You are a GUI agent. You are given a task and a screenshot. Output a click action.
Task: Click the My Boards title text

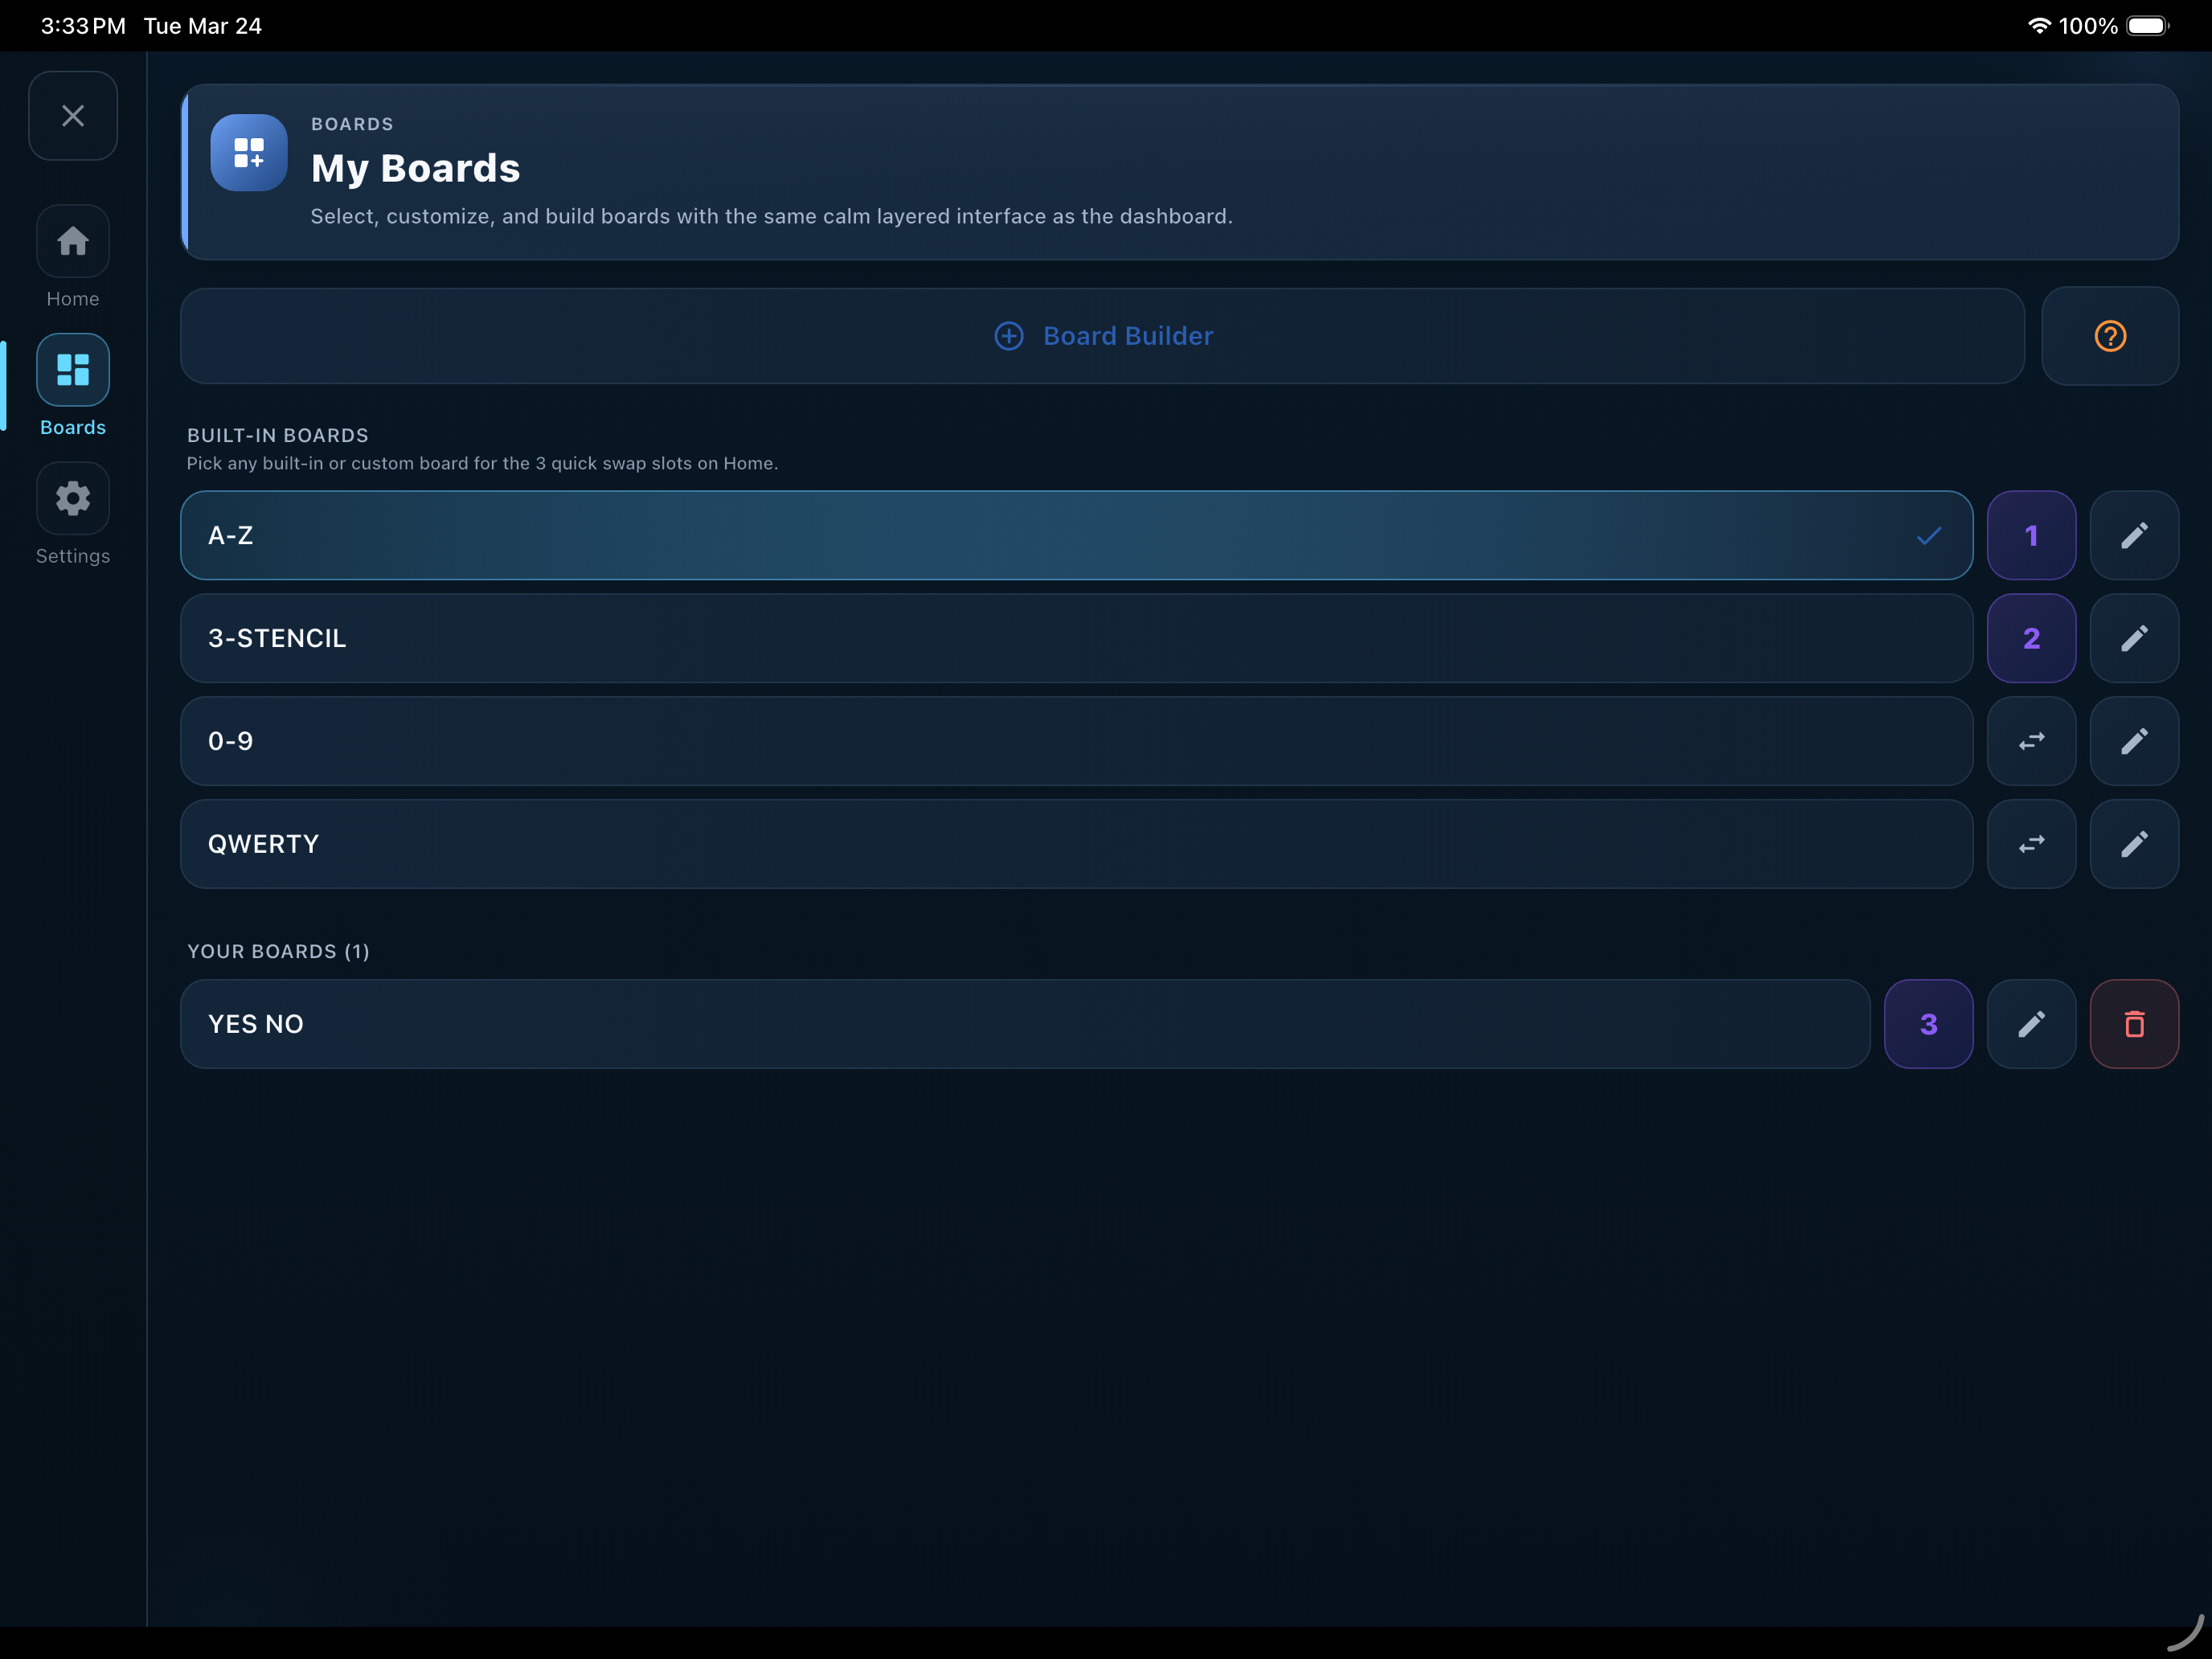tap(415, 168)
